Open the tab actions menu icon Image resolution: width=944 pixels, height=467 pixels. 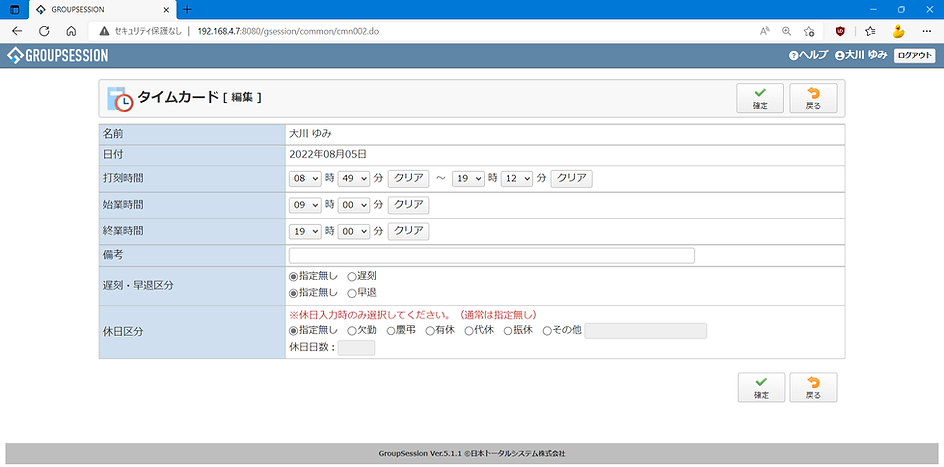tap(15, 10)
